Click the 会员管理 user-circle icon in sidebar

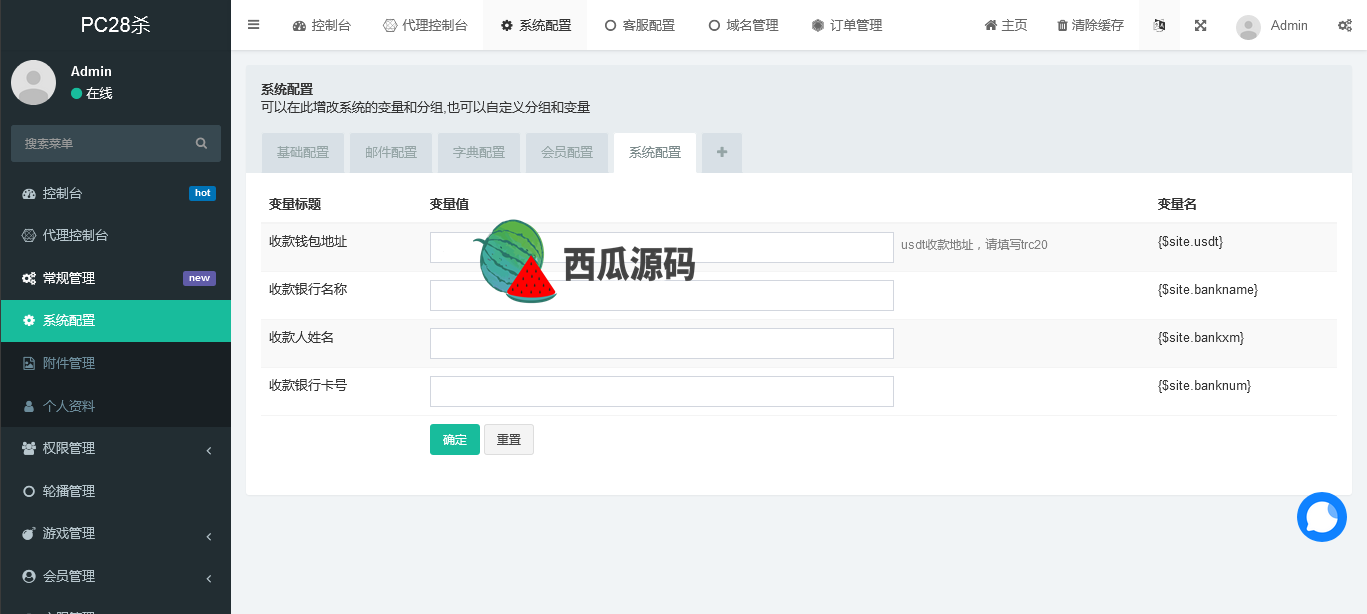(29, 576)
